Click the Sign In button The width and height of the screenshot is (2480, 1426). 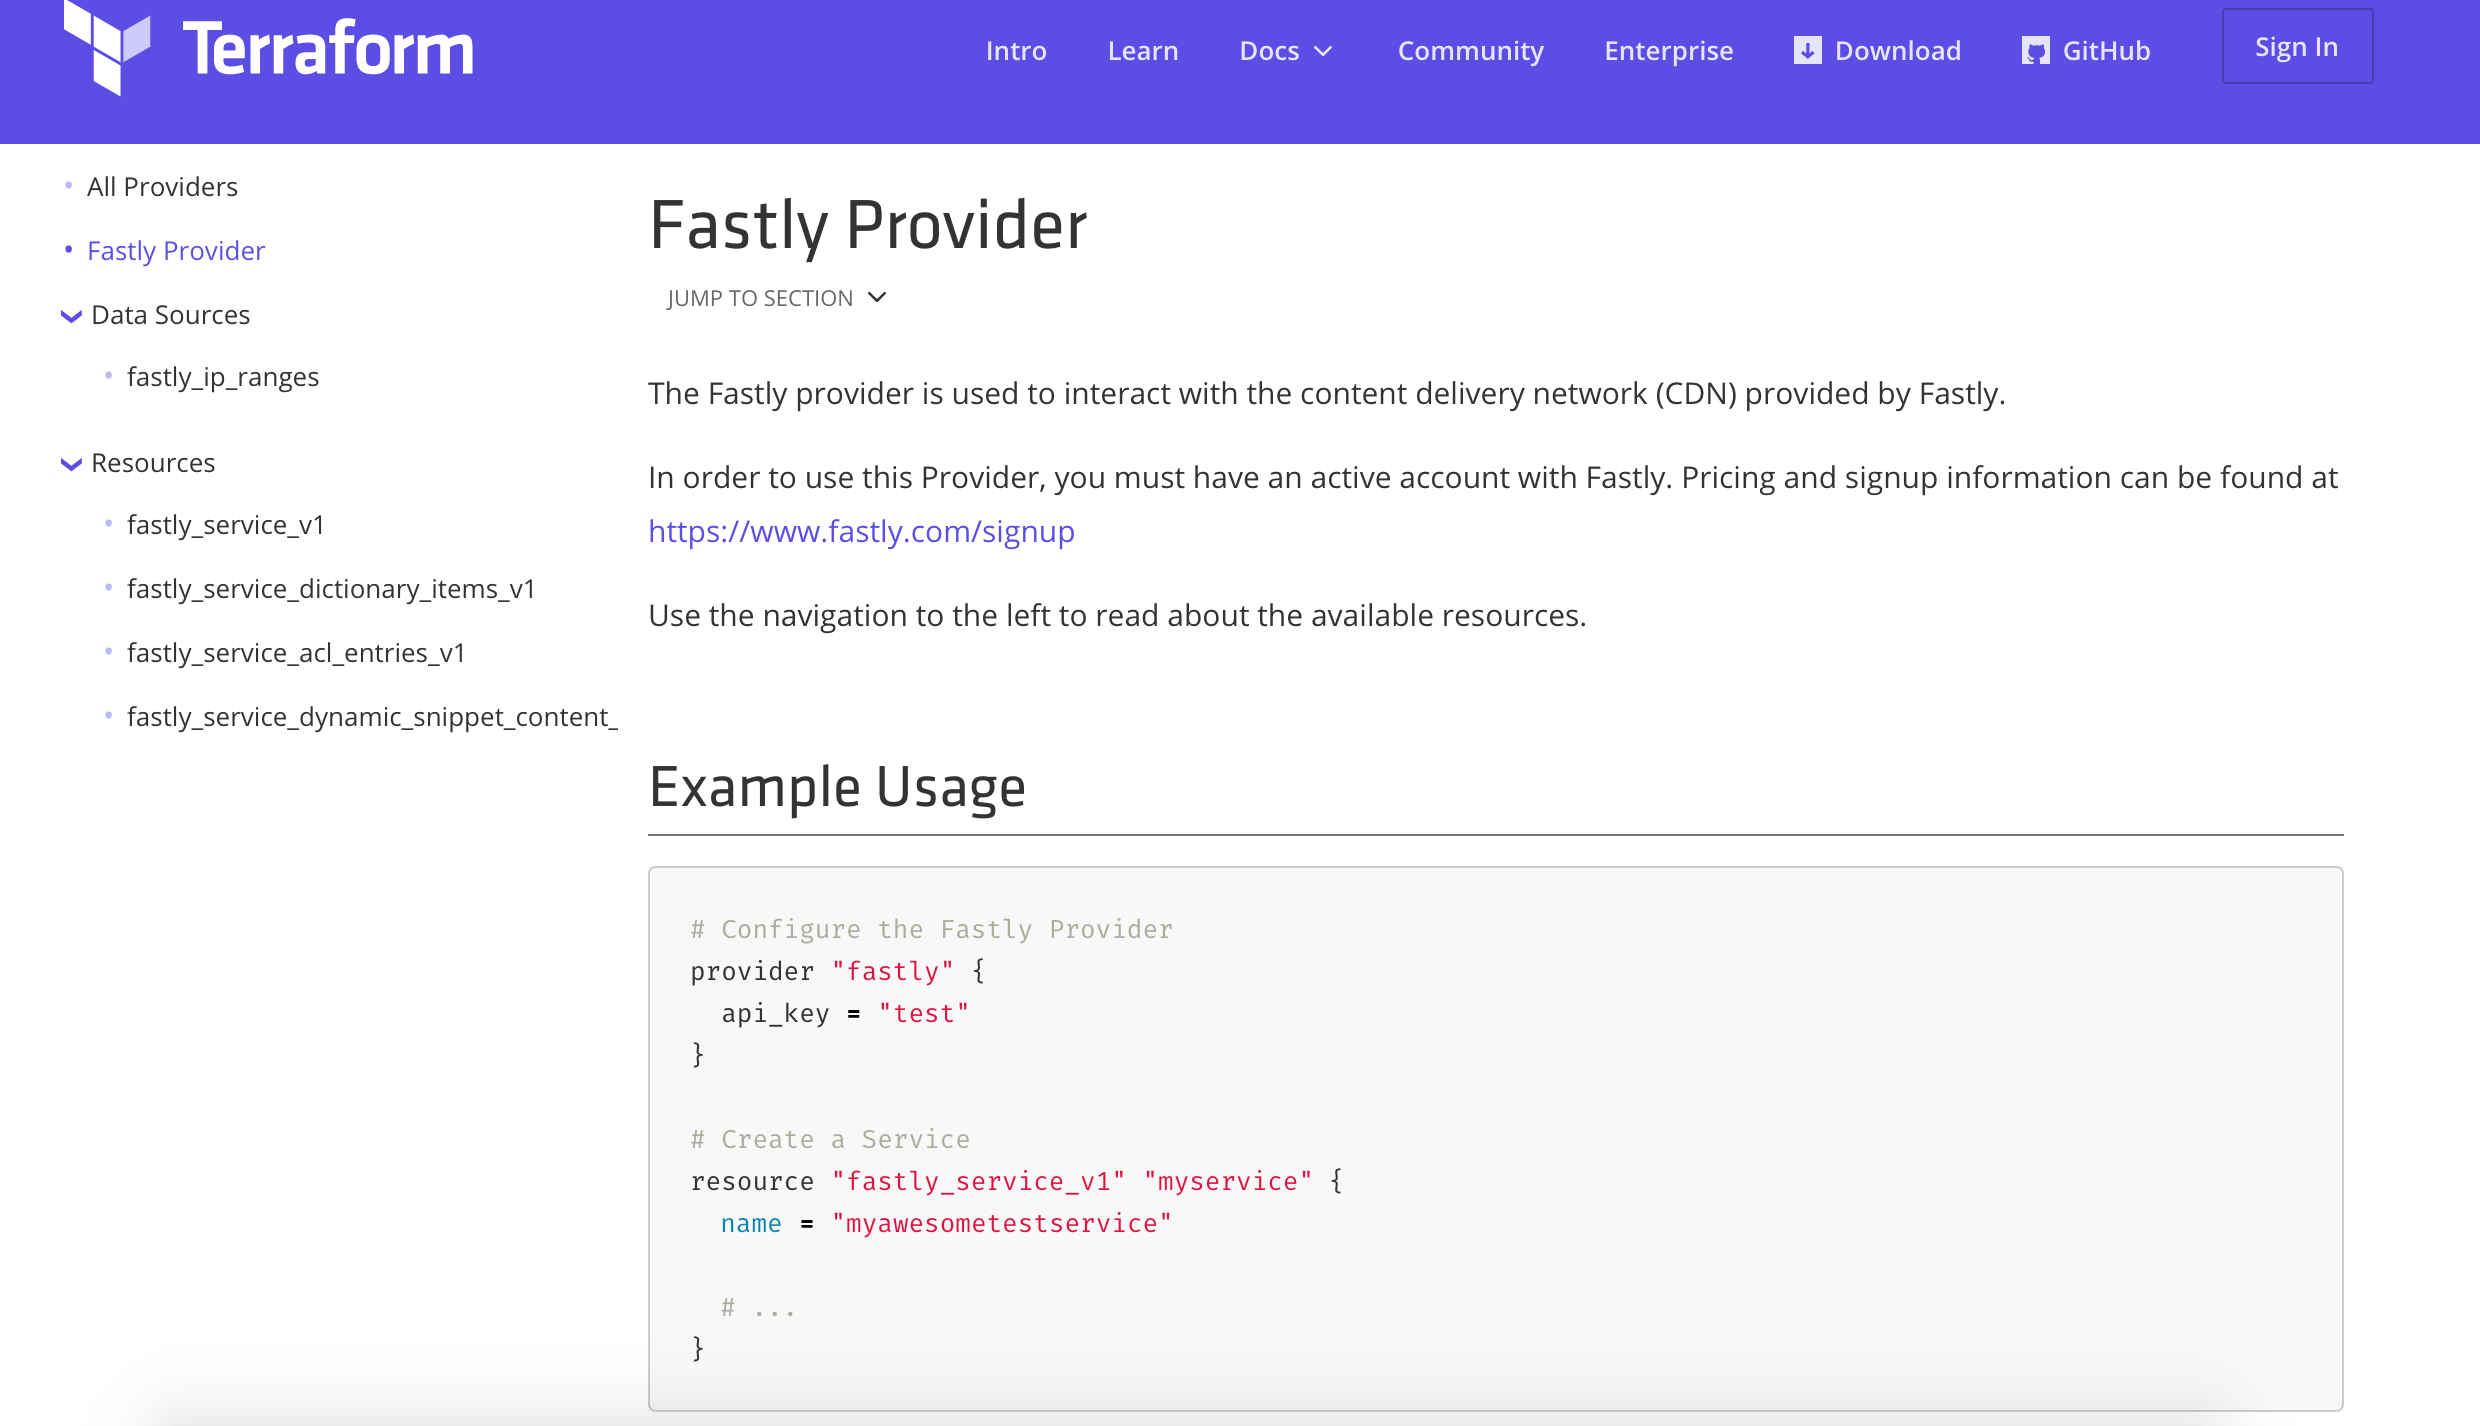point(2296,46)
